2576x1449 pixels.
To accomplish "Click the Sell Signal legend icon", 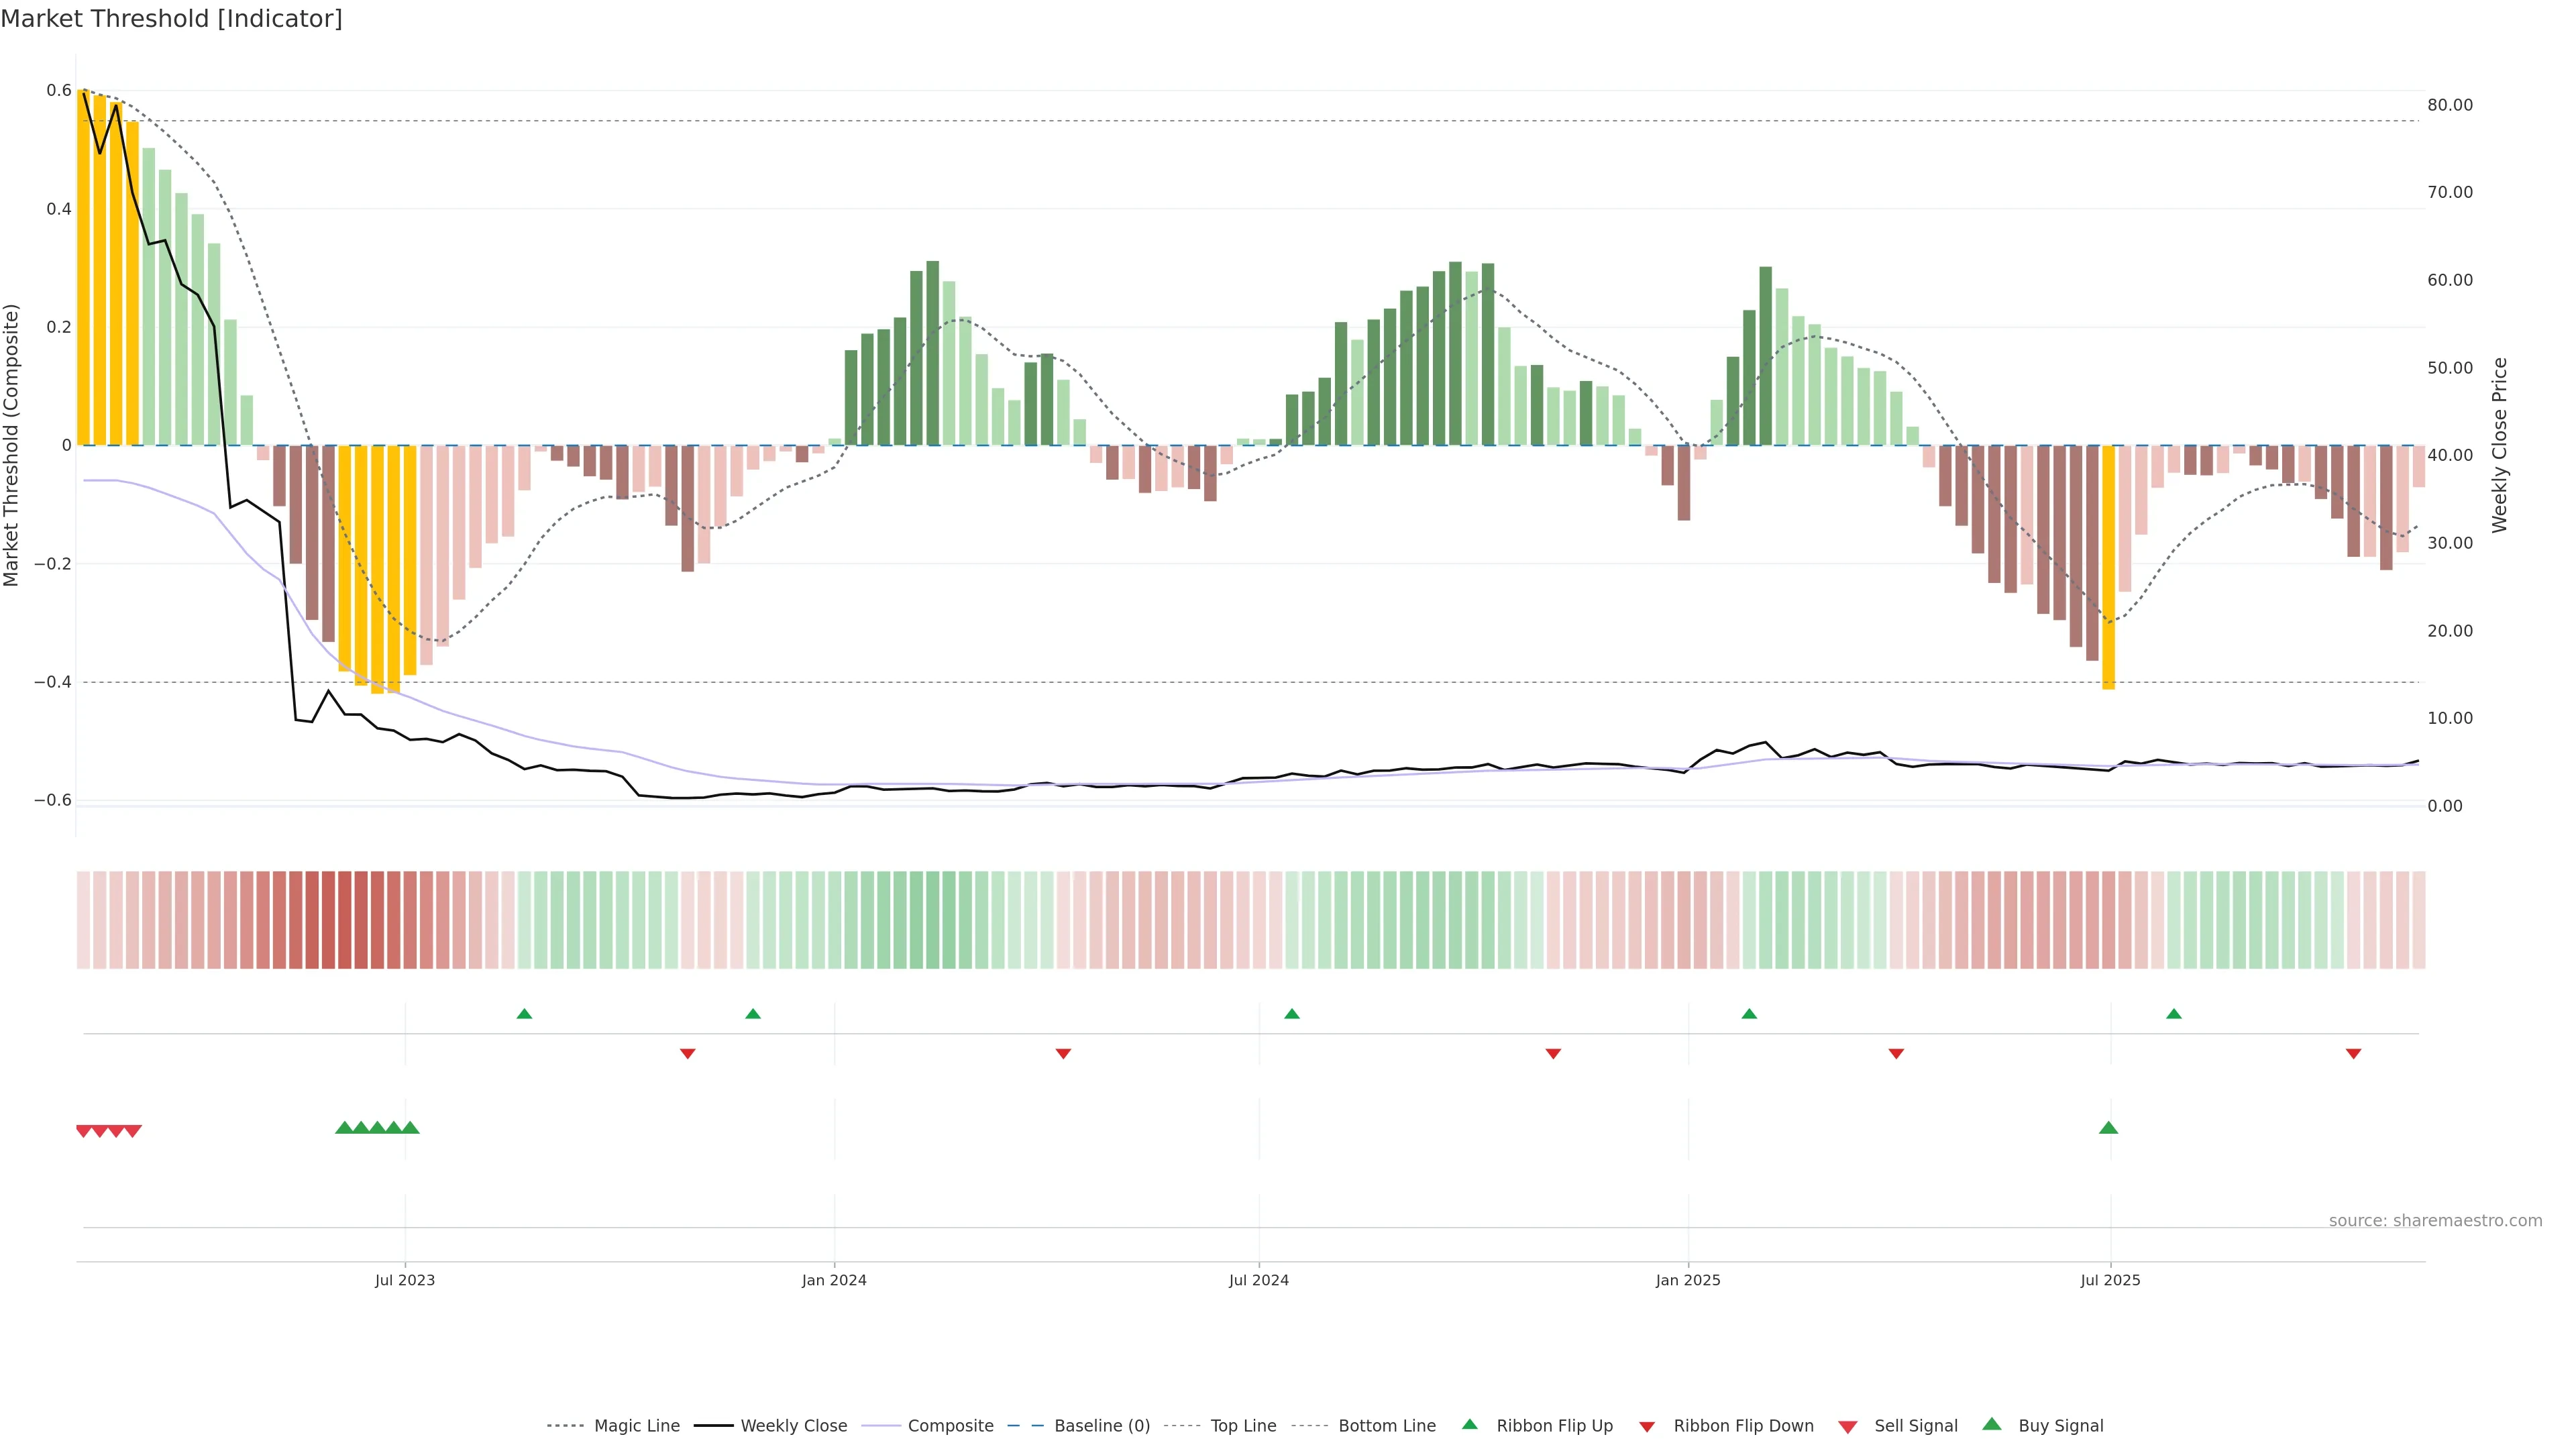I will [x=1848, y=1427].
